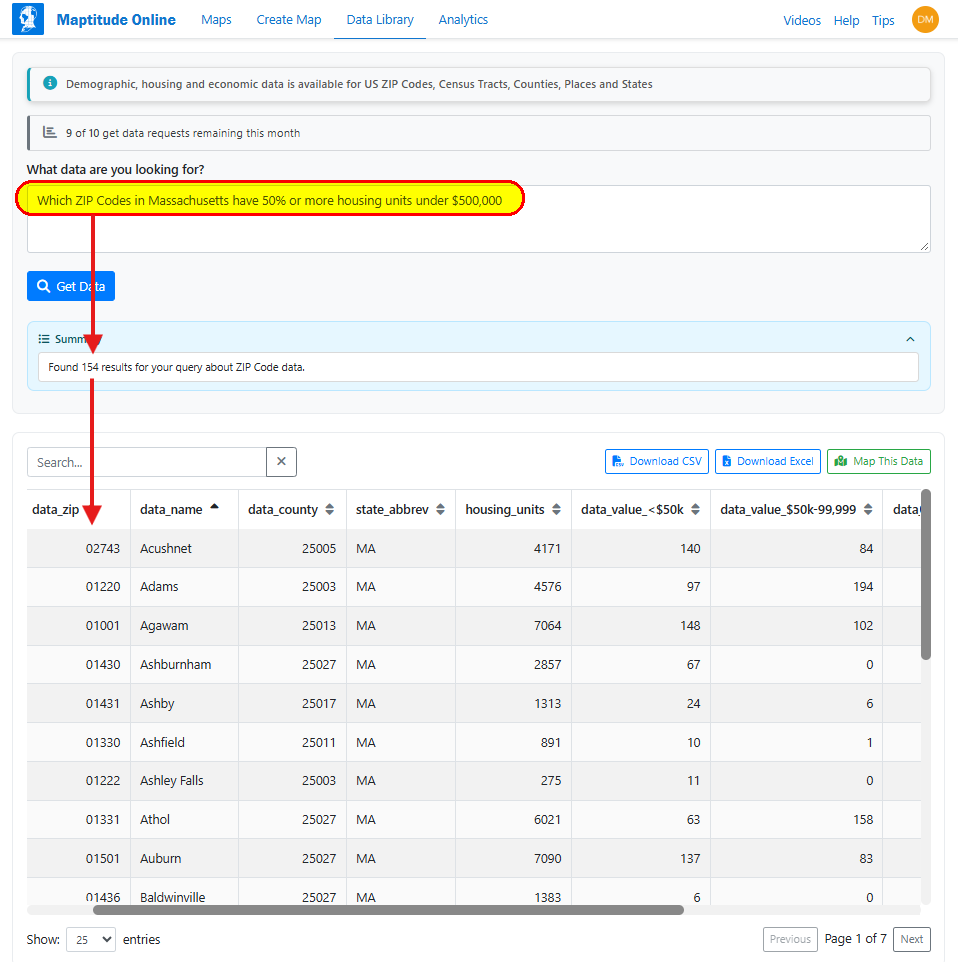Select the Data Library tab
Image resolution: width=958 pixels, height=962 pixels.
pyautogui.click(x=380, y=20)
